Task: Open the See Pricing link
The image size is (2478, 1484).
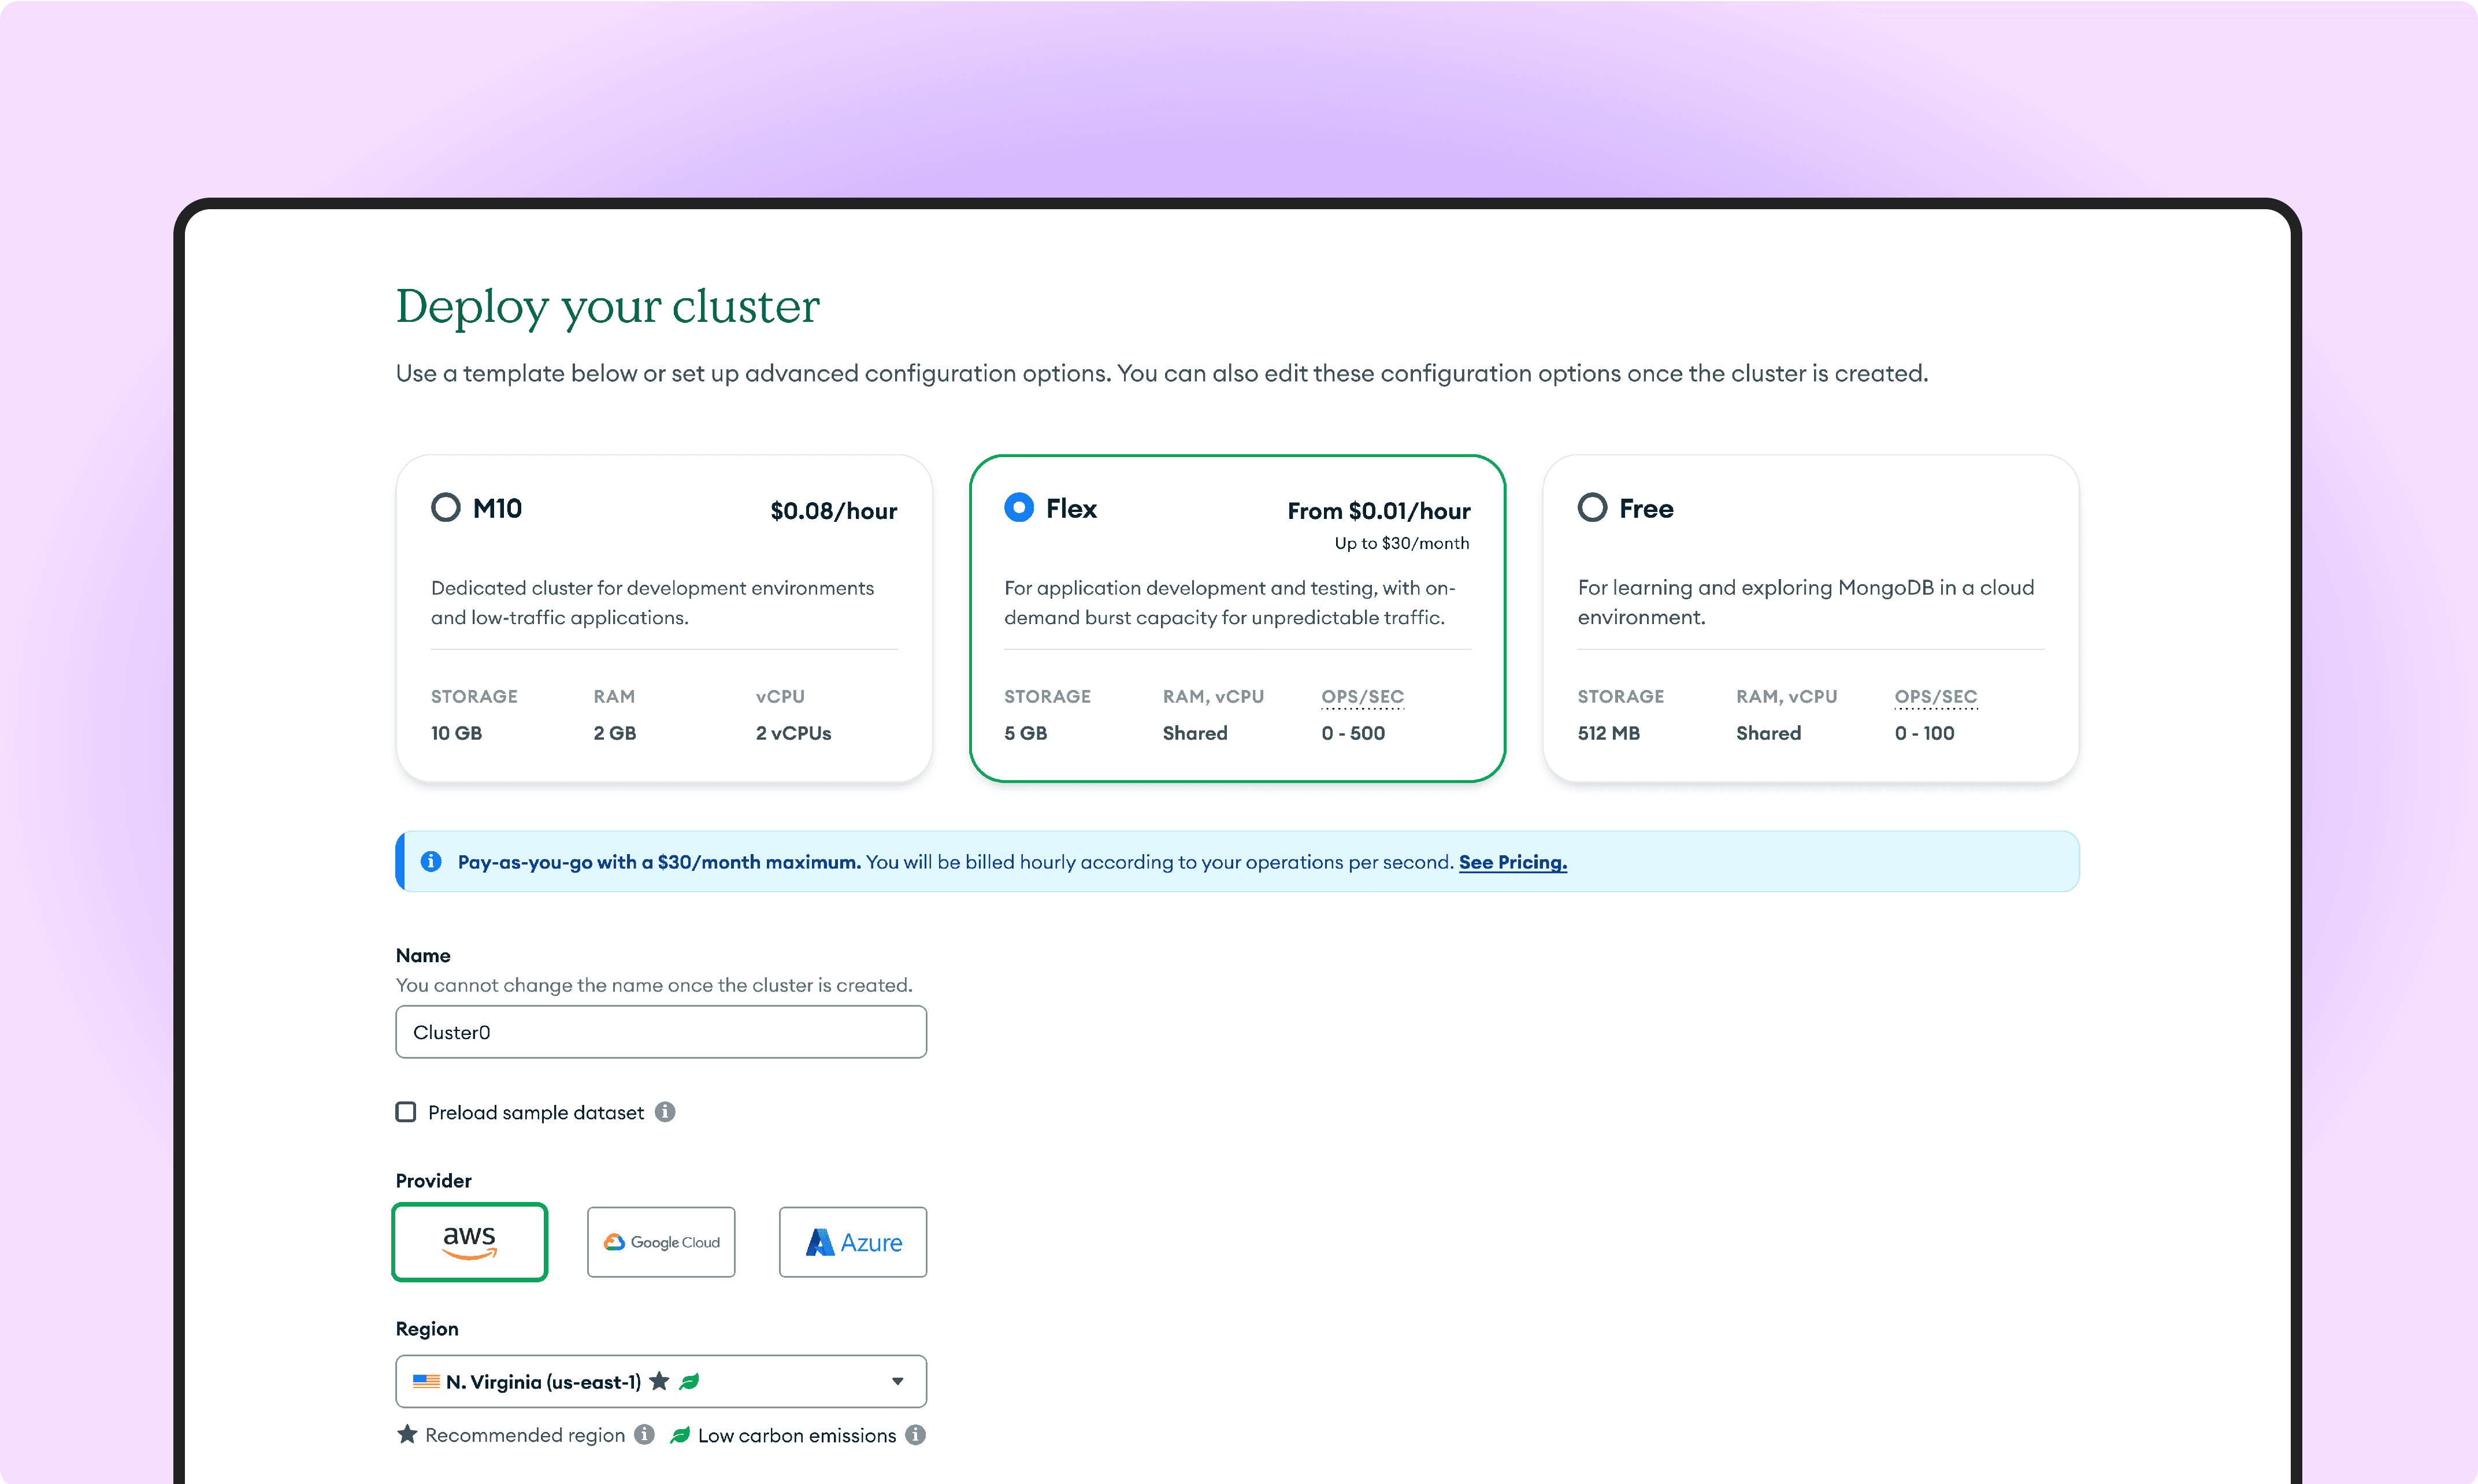Action: (1512, 862)
